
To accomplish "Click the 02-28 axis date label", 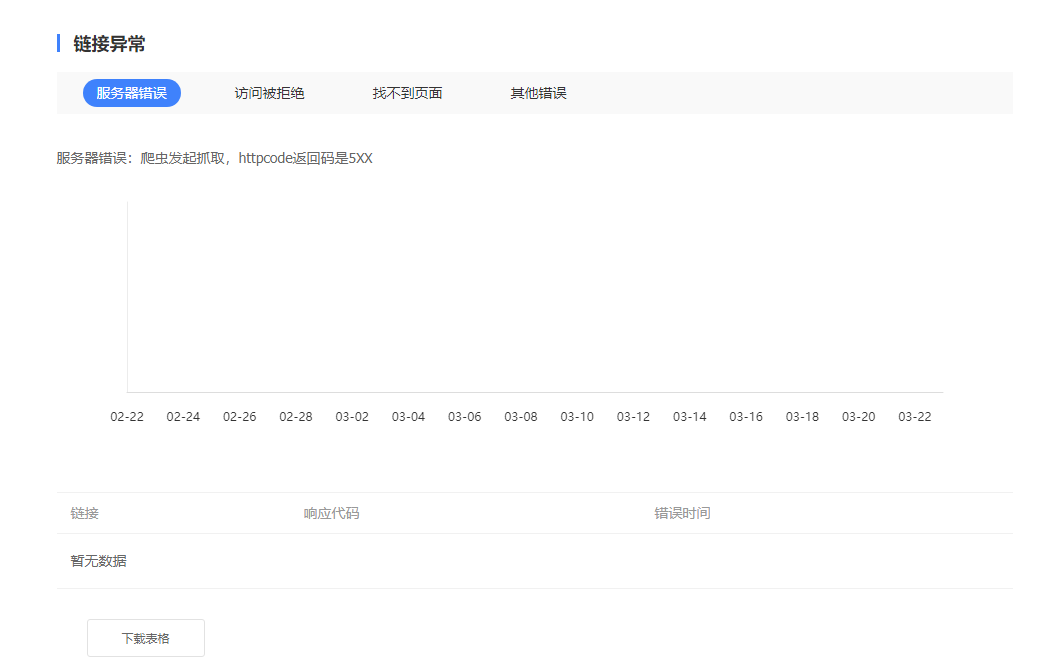I will point(295,416).
